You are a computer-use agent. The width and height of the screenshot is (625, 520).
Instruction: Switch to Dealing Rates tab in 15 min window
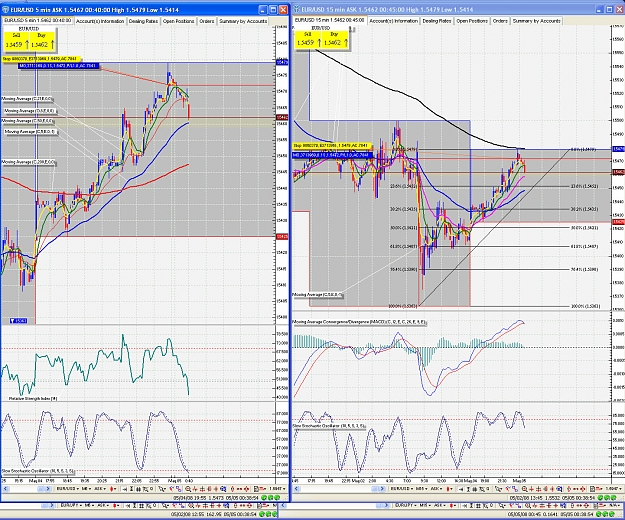[437, 21]
